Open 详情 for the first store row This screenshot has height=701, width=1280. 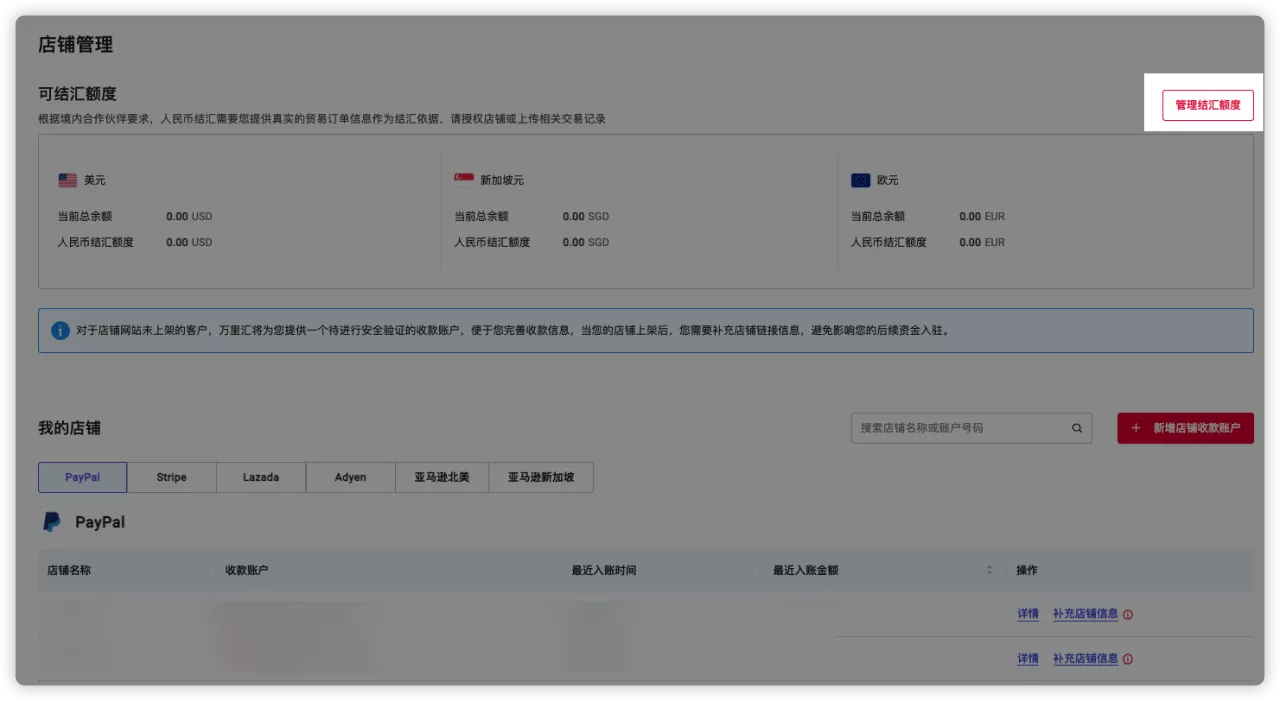pyautogui.click(x=1027, y=614)
